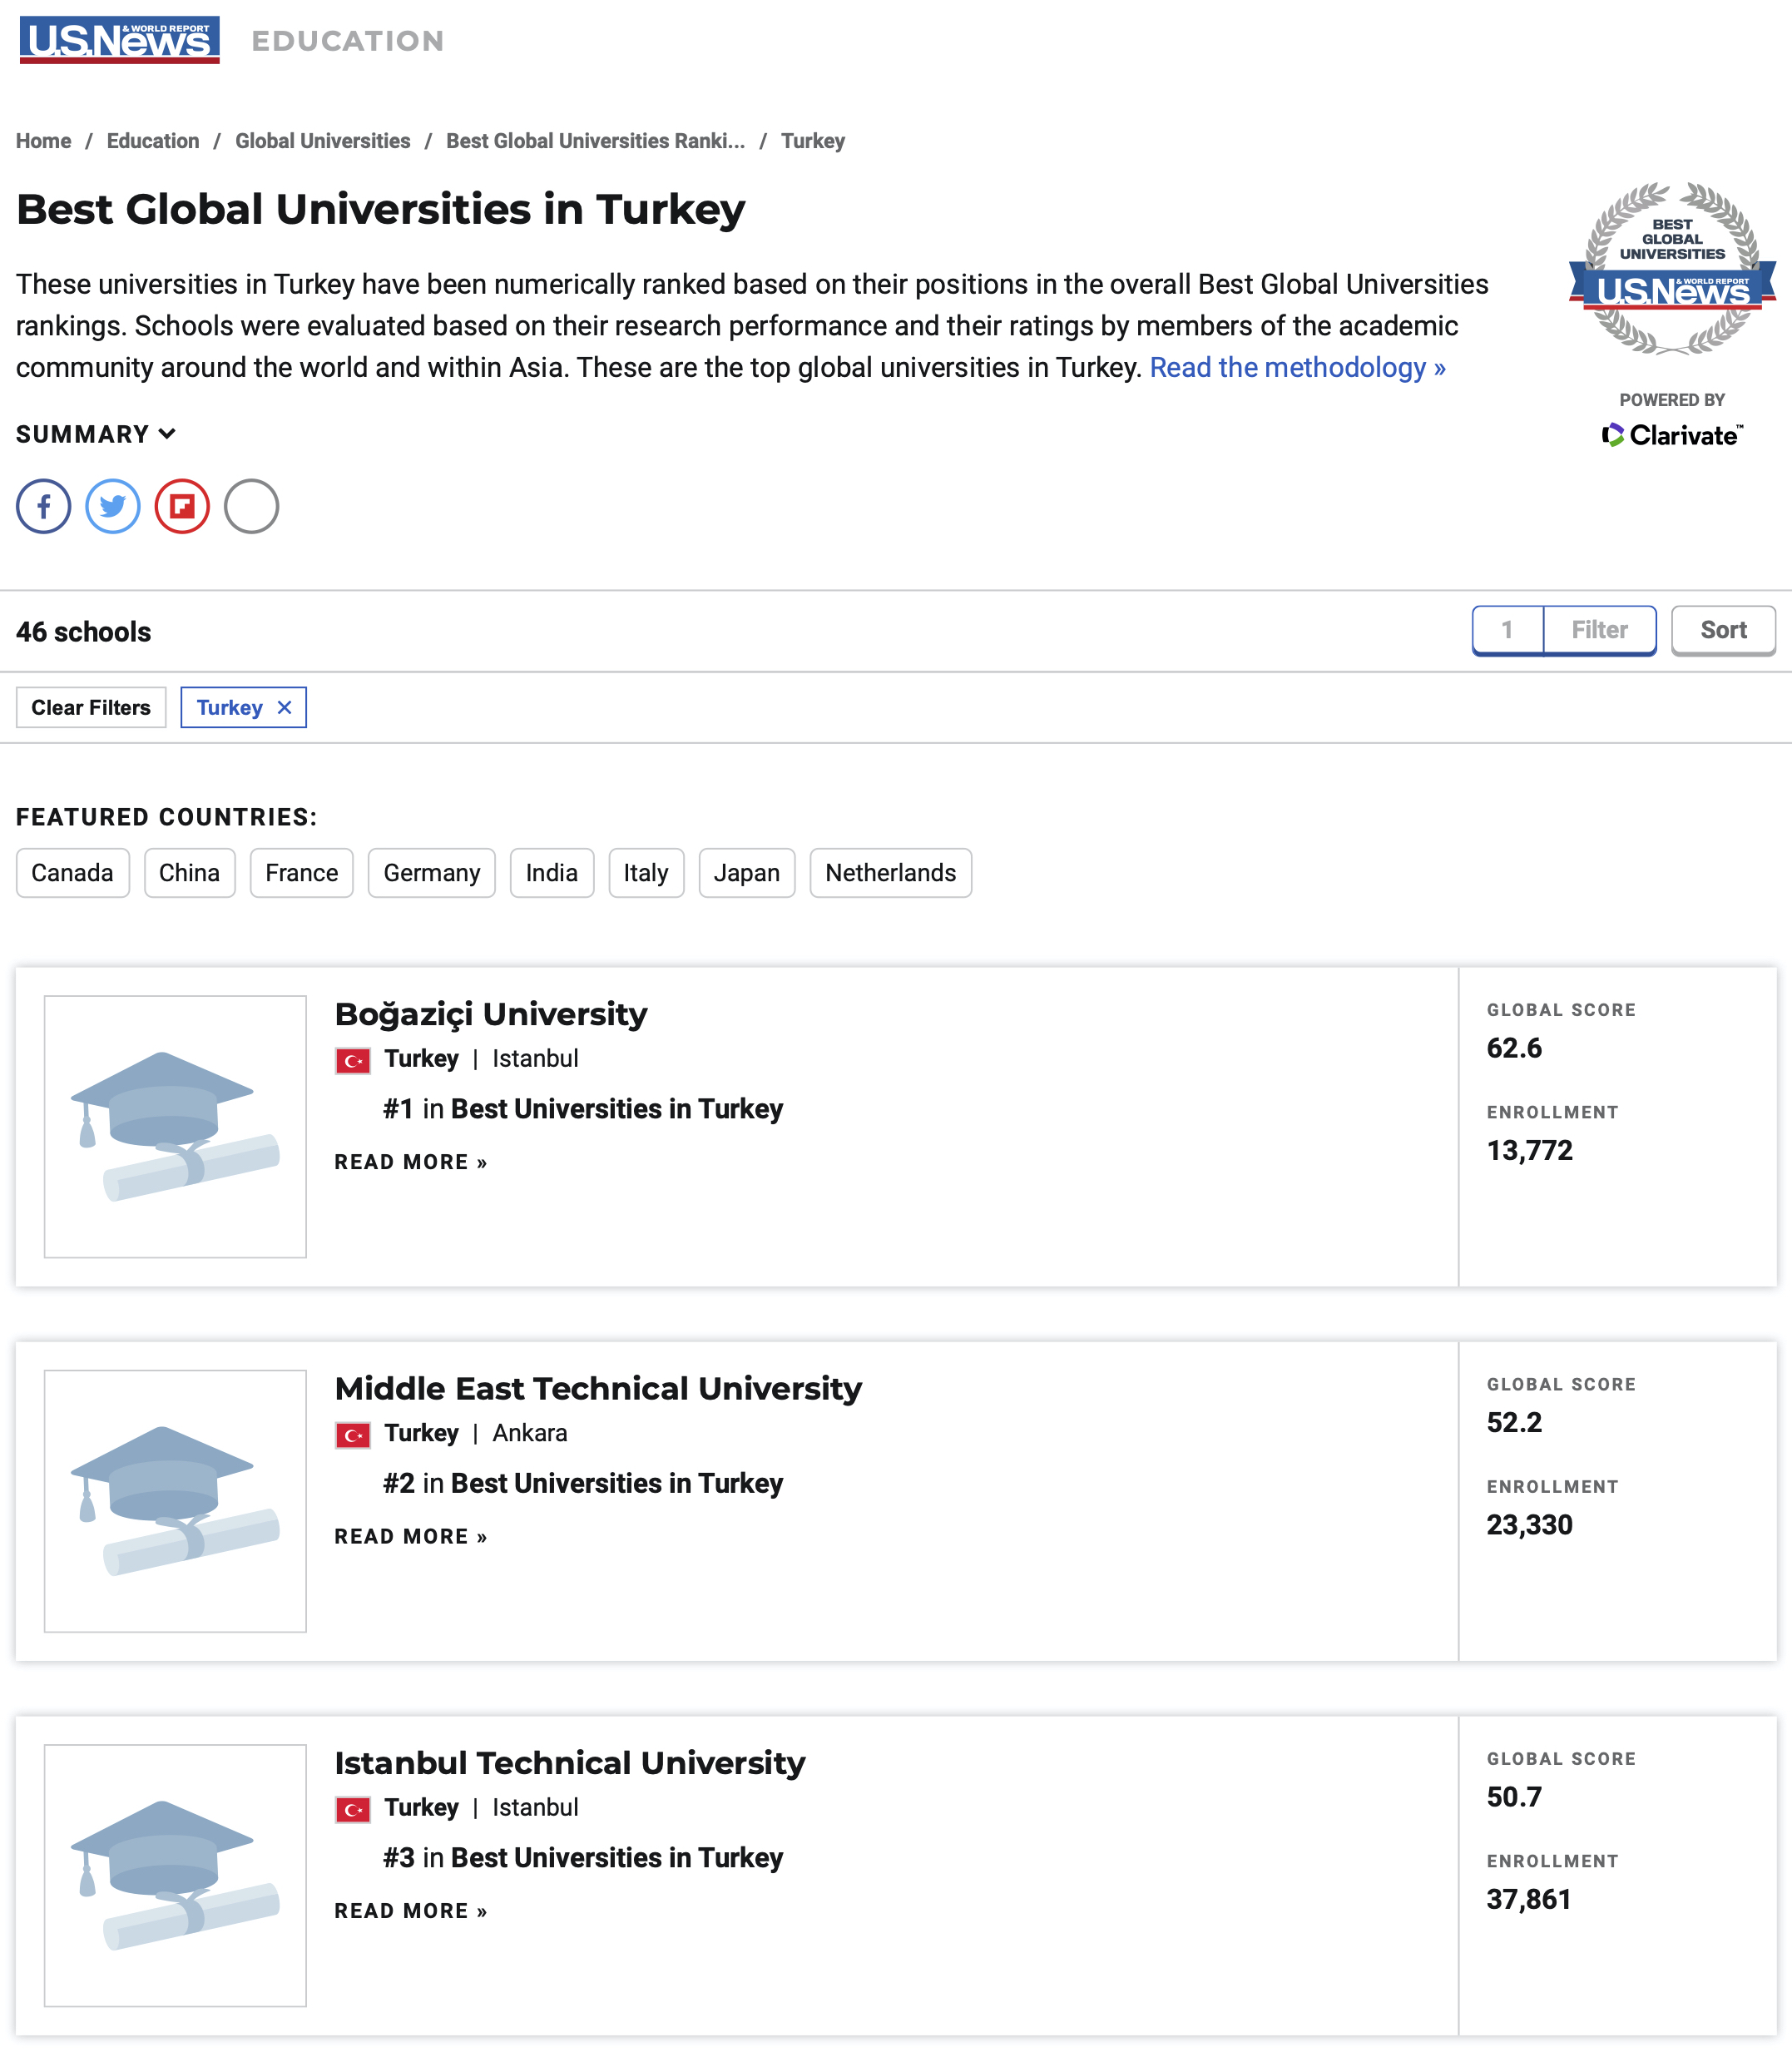Select Canada featured country chip
Viewport: 1792px width, 2062px height.
point(72,873)
